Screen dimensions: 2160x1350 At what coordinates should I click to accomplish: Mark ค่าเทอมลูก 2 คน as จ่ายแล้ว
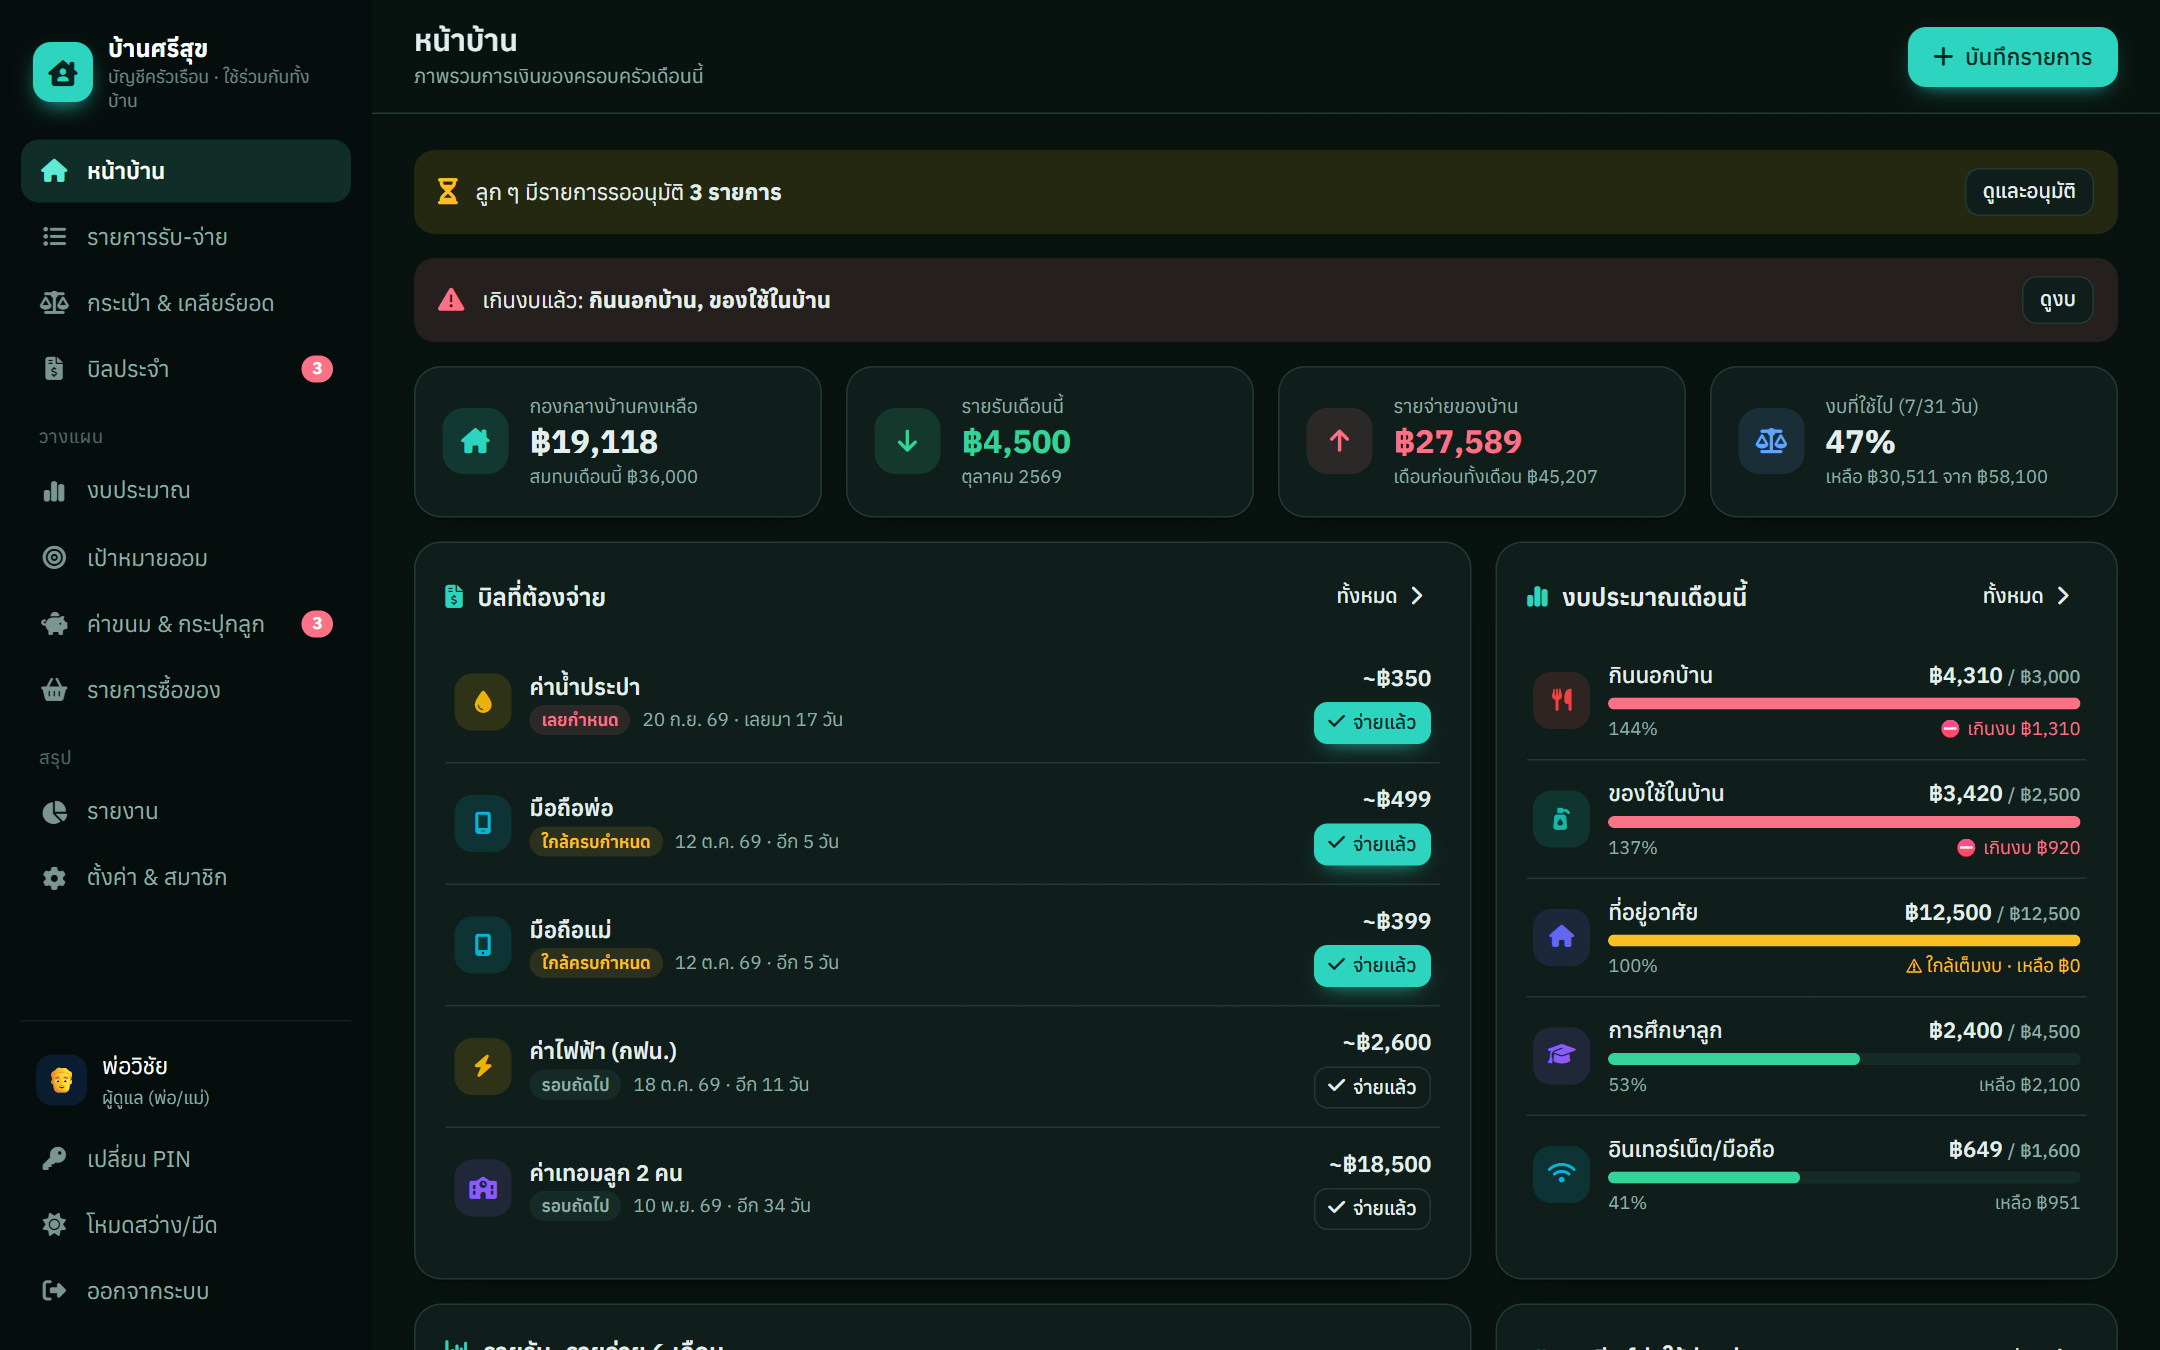[x=1372, y=1208]
